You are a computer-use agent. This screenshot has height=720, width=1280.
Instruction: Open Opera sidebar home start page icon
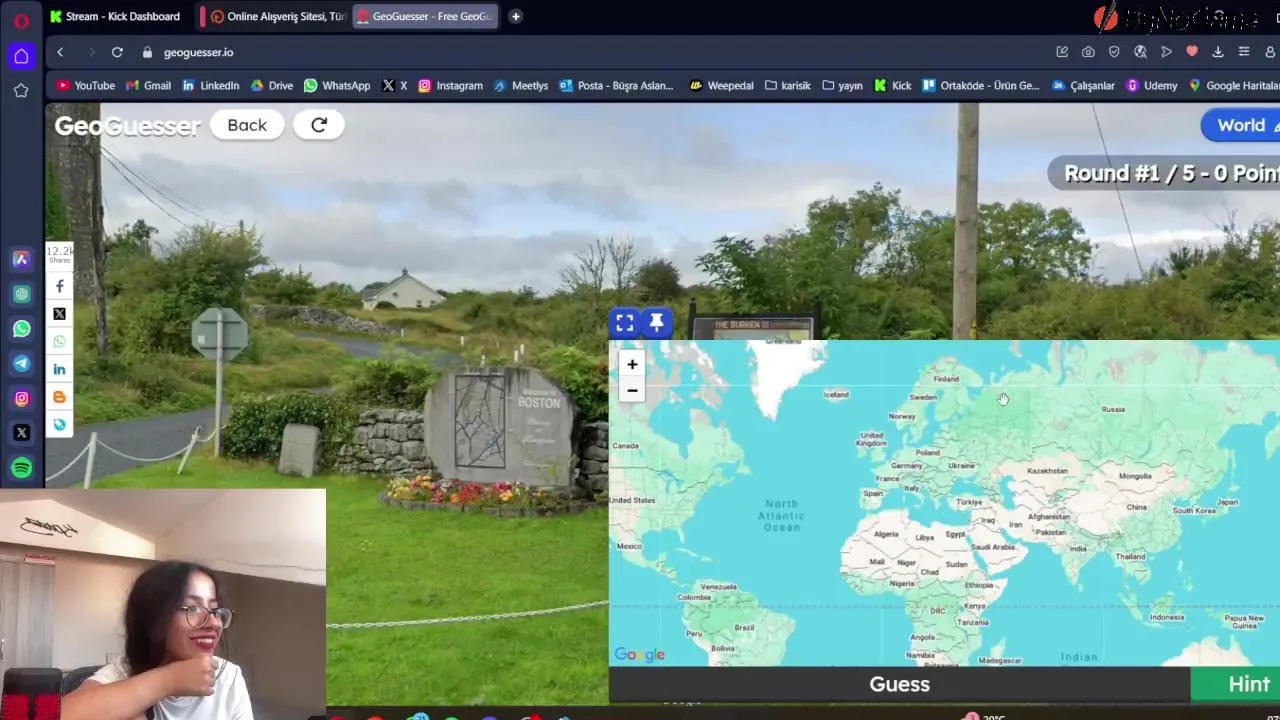pos(21,57)
